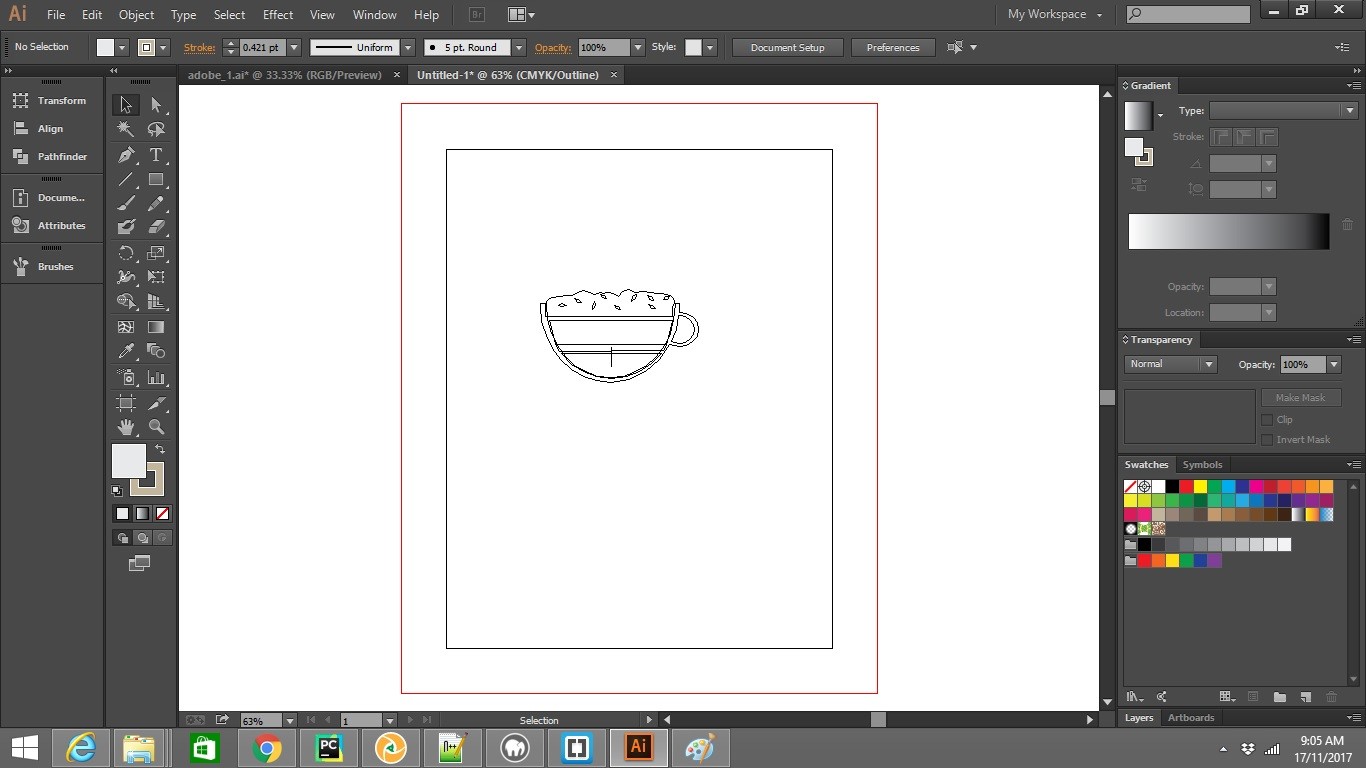The image size is (1366, 768).
Task: Open the fill color dropdown in control bar
Action: (123, 47)
